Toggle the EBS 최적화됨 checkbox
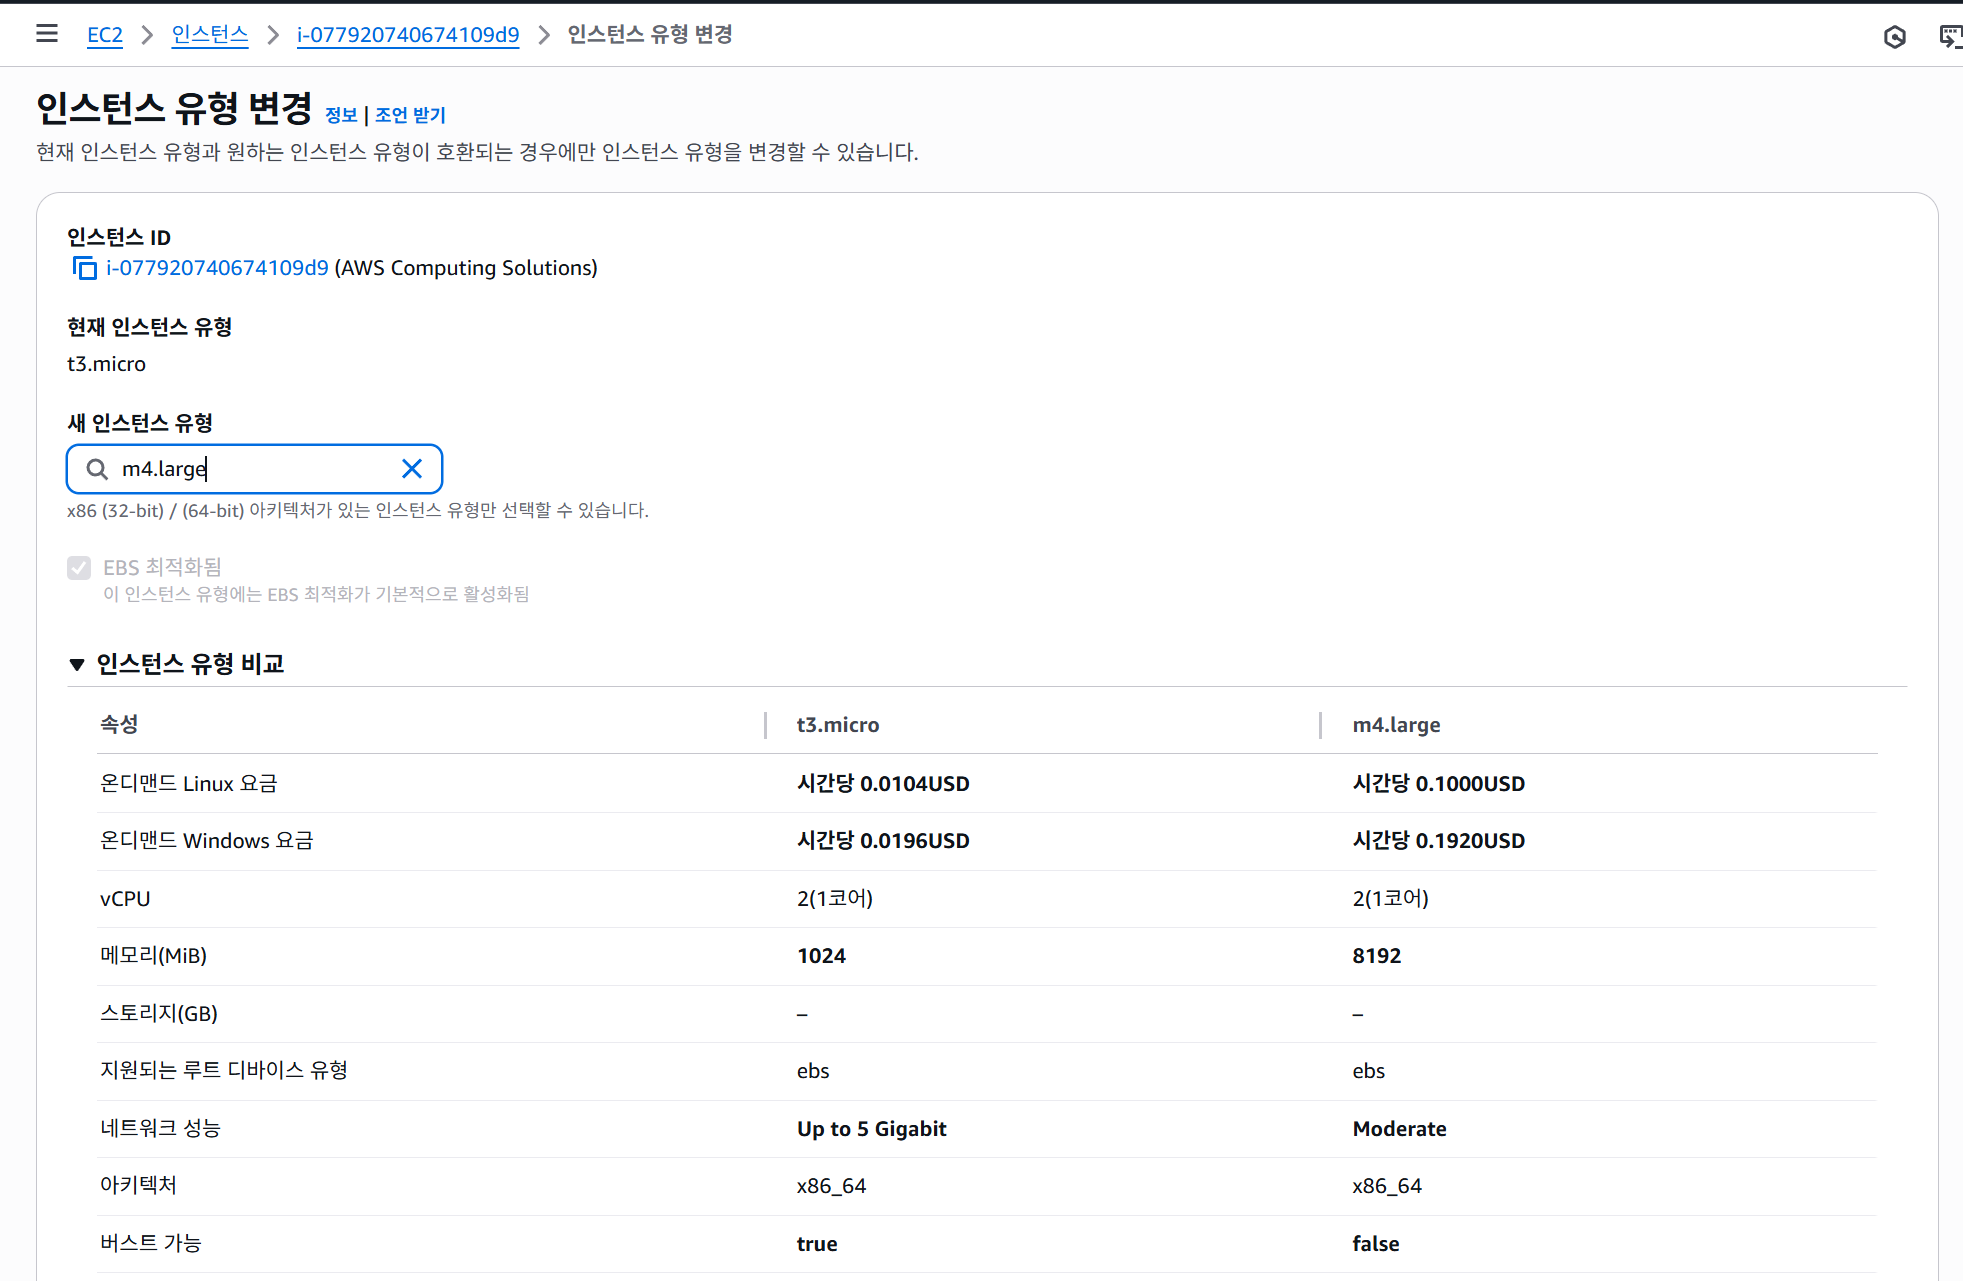 tap(79, 568)
